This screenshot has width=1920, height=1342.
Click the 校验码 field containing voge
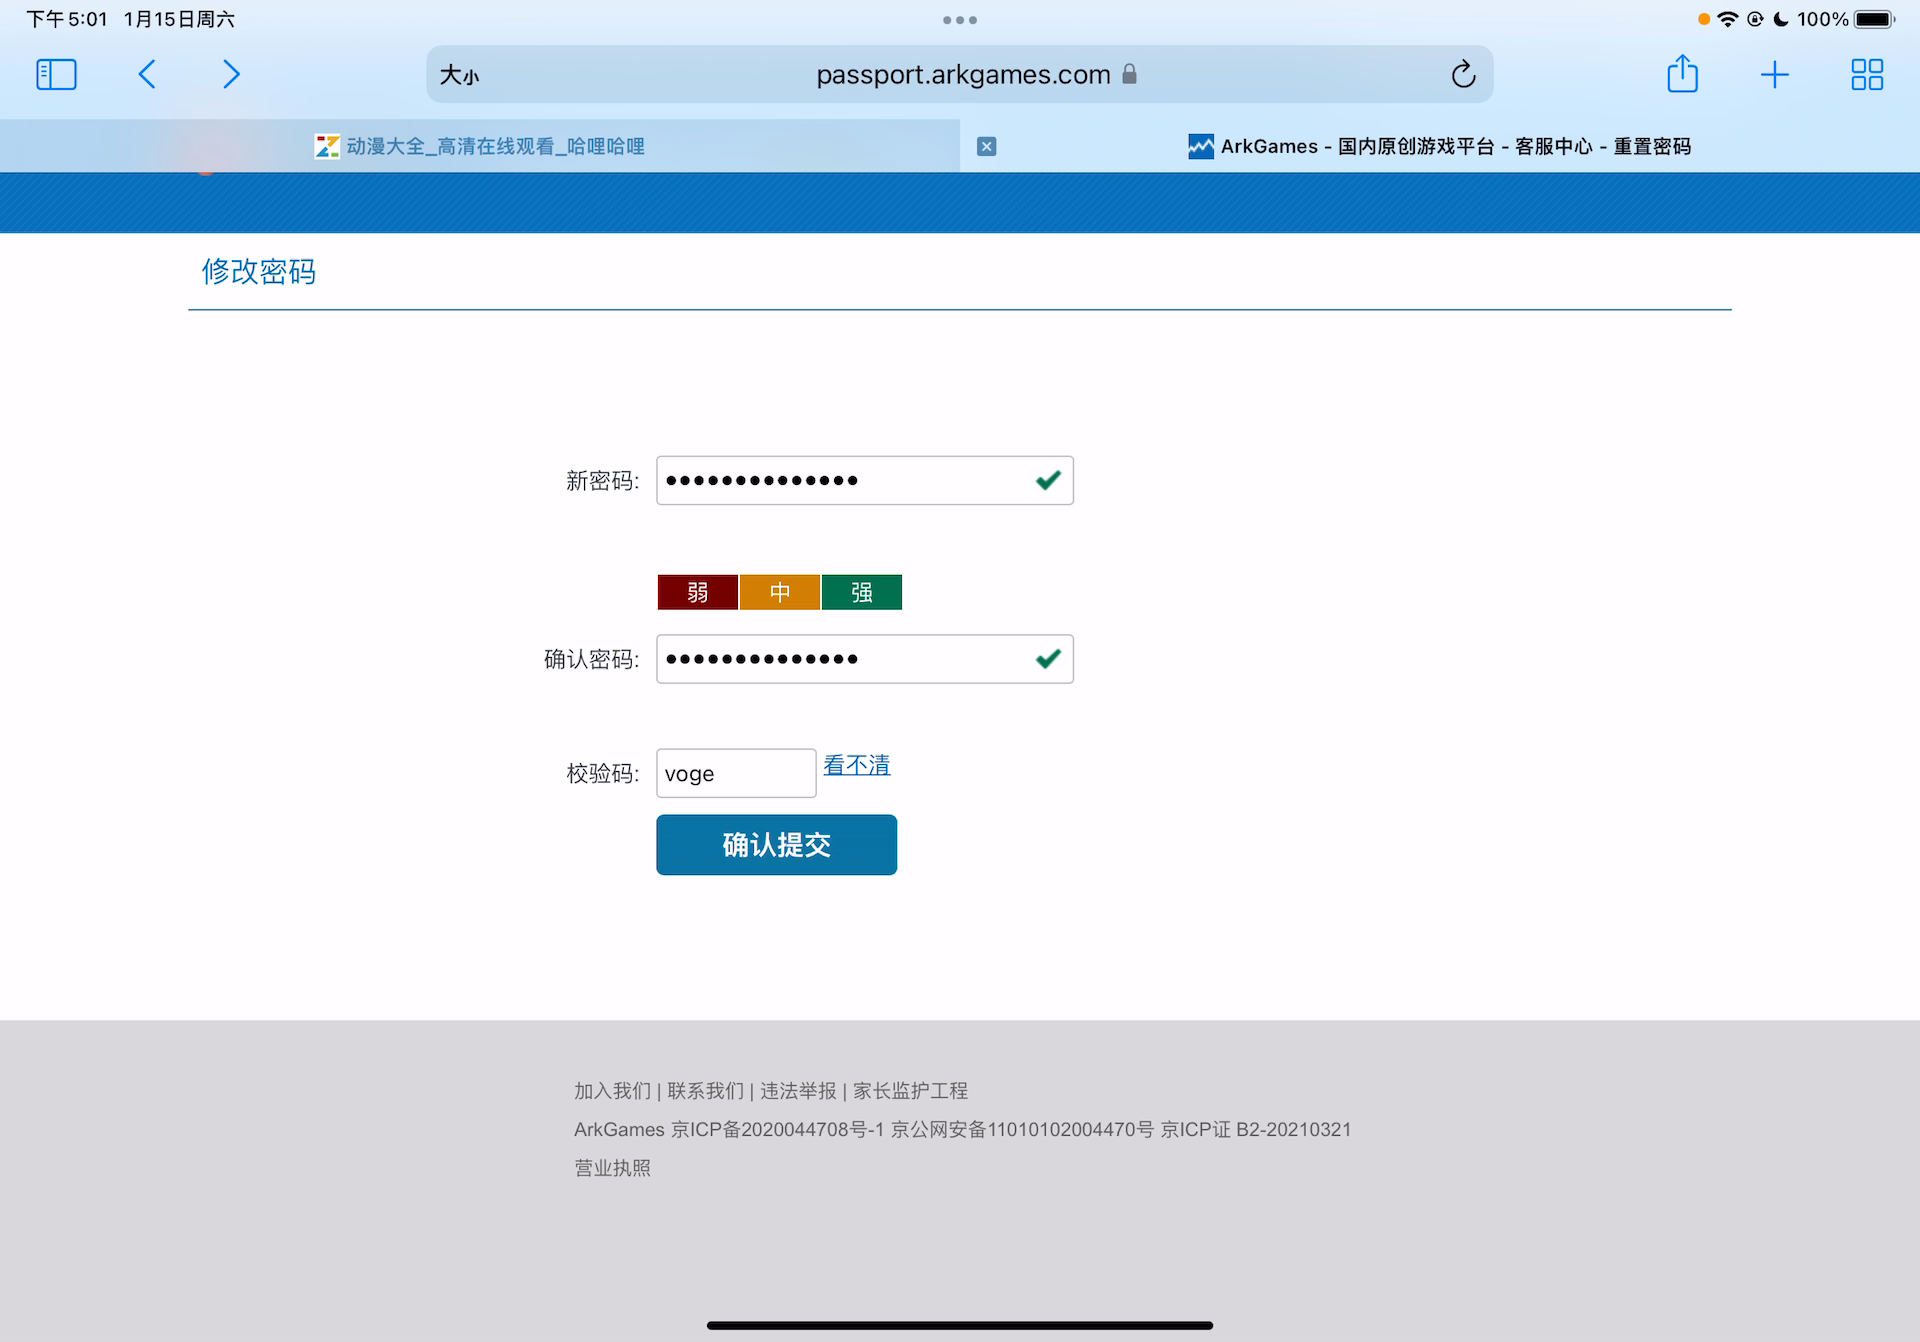point(735,773)
